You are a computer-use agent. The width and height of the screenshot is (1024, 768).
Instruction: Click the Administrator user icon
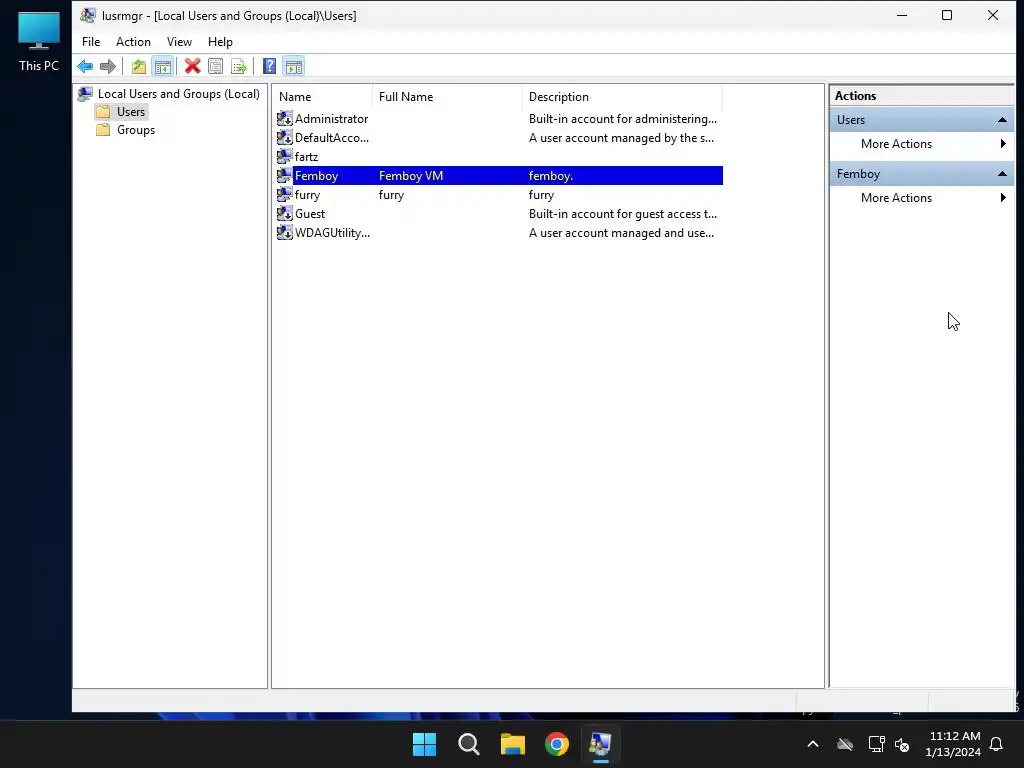coord(285,118)
